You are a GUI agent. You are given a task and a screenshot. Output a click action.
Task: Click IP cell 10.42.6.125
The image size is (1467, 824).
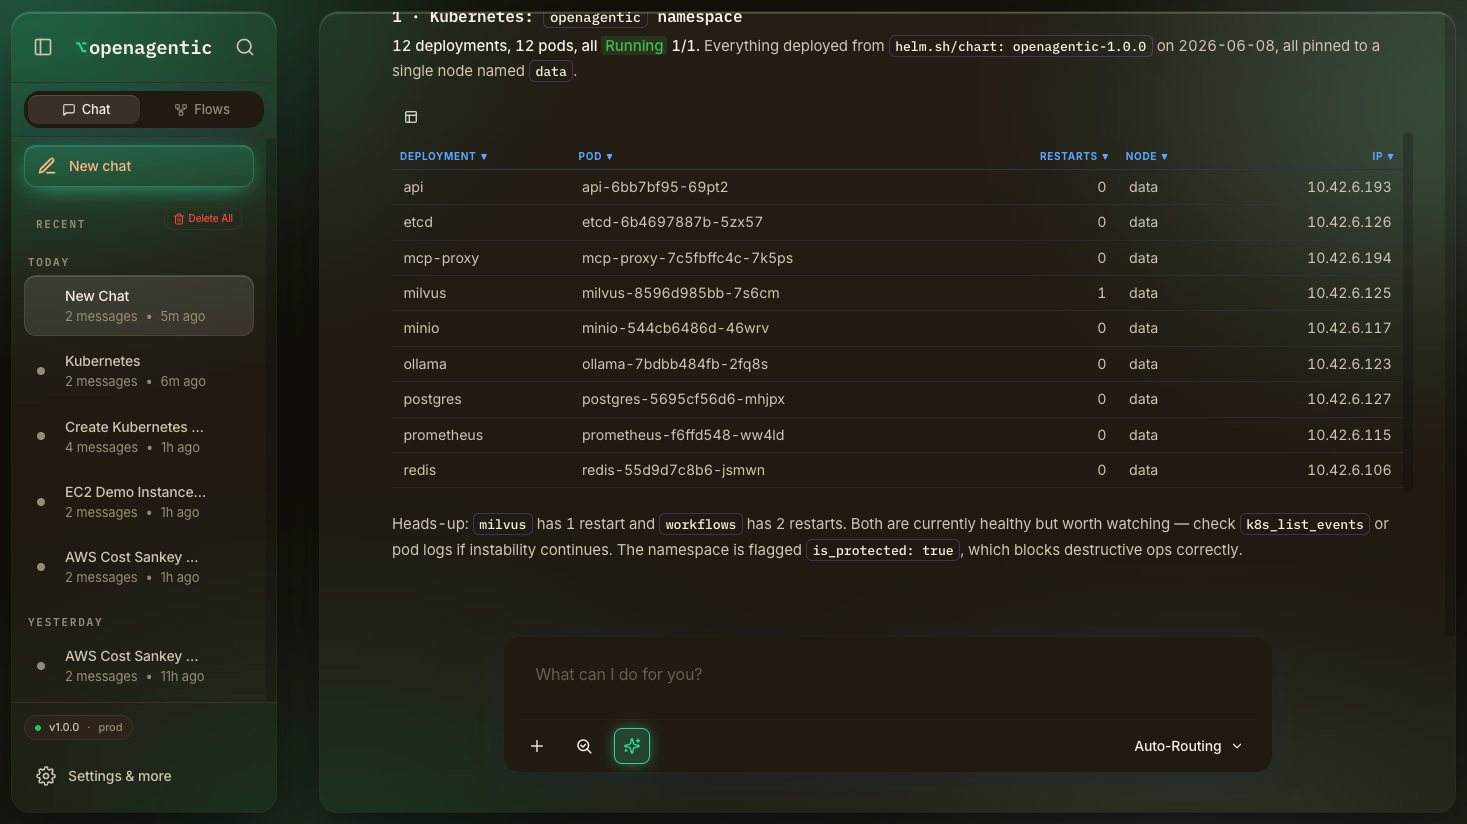1349,293
